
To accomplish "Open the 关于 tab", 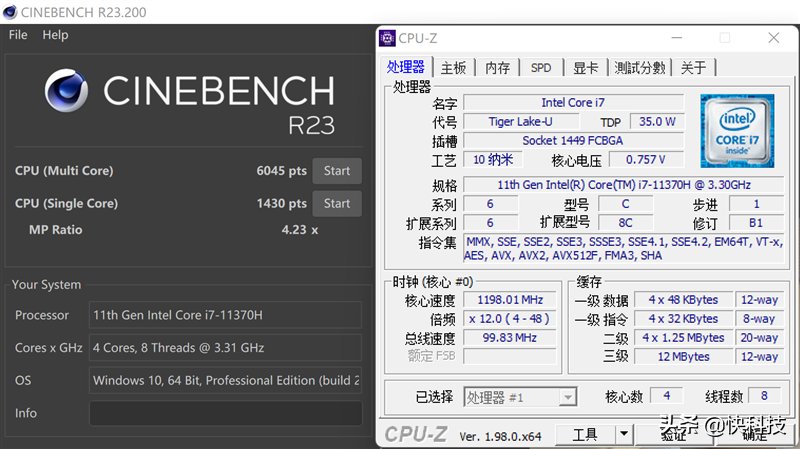I will click(x=693, y=68).
